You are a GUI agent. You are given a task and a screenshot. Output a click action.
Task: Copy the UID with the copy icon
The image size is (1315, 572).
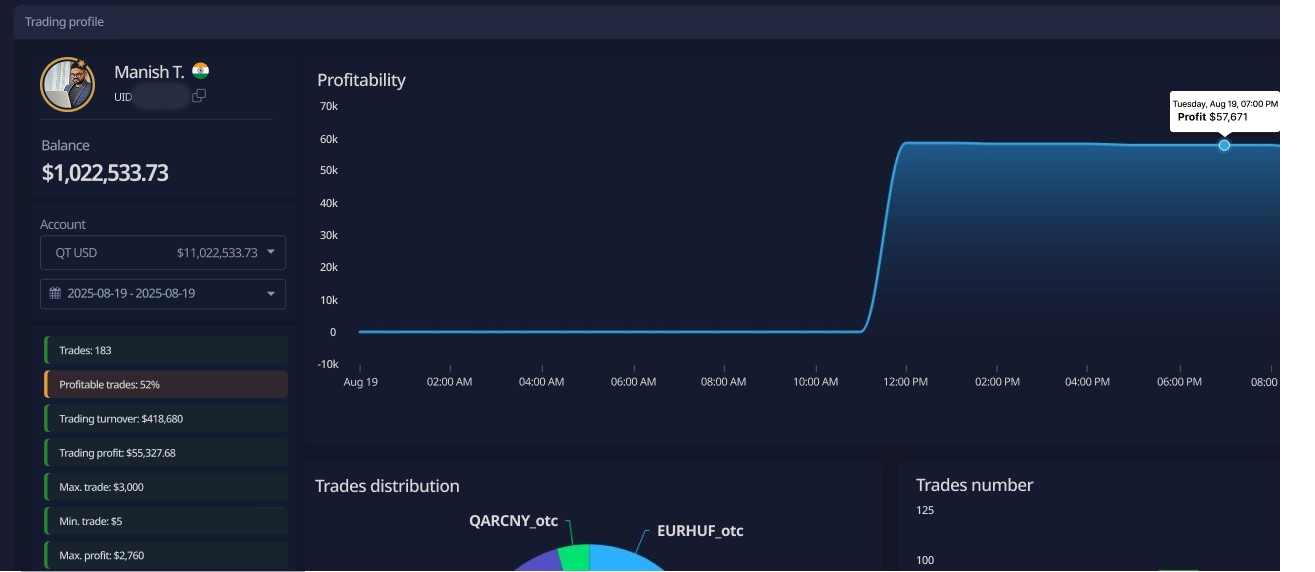point(199,96)
